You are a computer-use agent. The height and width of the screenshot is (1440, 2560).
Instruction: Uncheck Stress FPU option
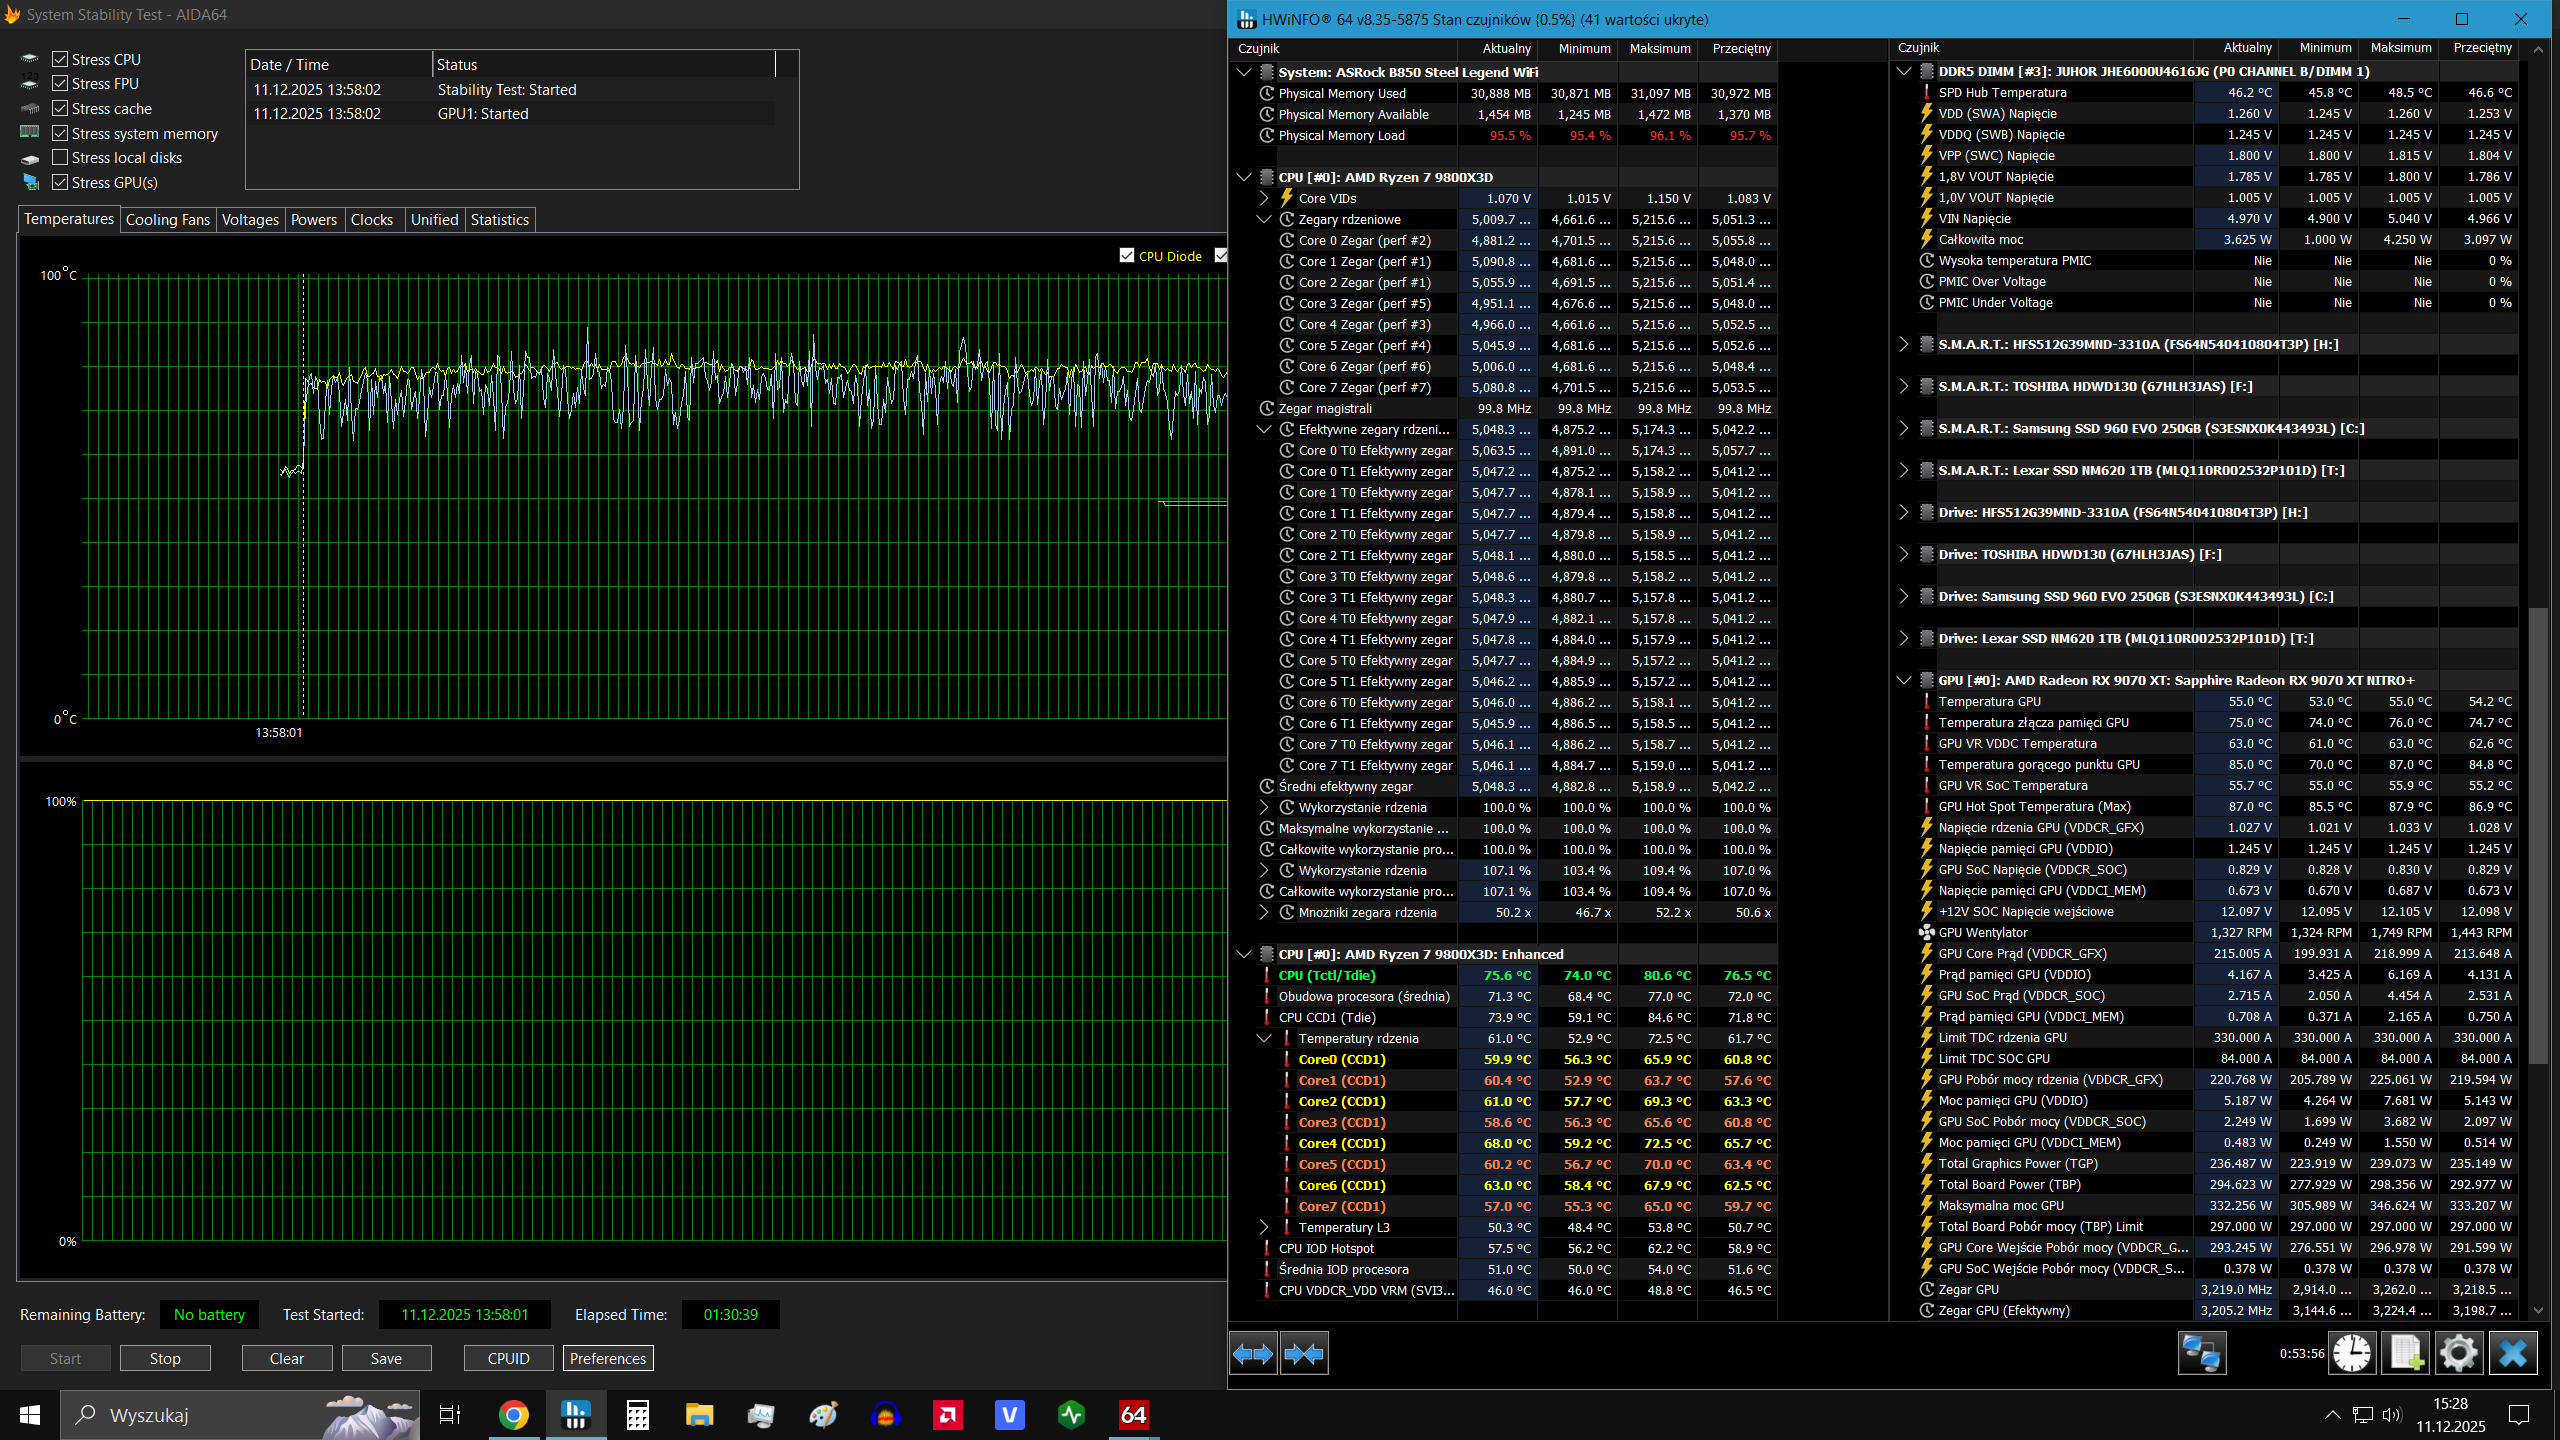[x=61, y=84]
